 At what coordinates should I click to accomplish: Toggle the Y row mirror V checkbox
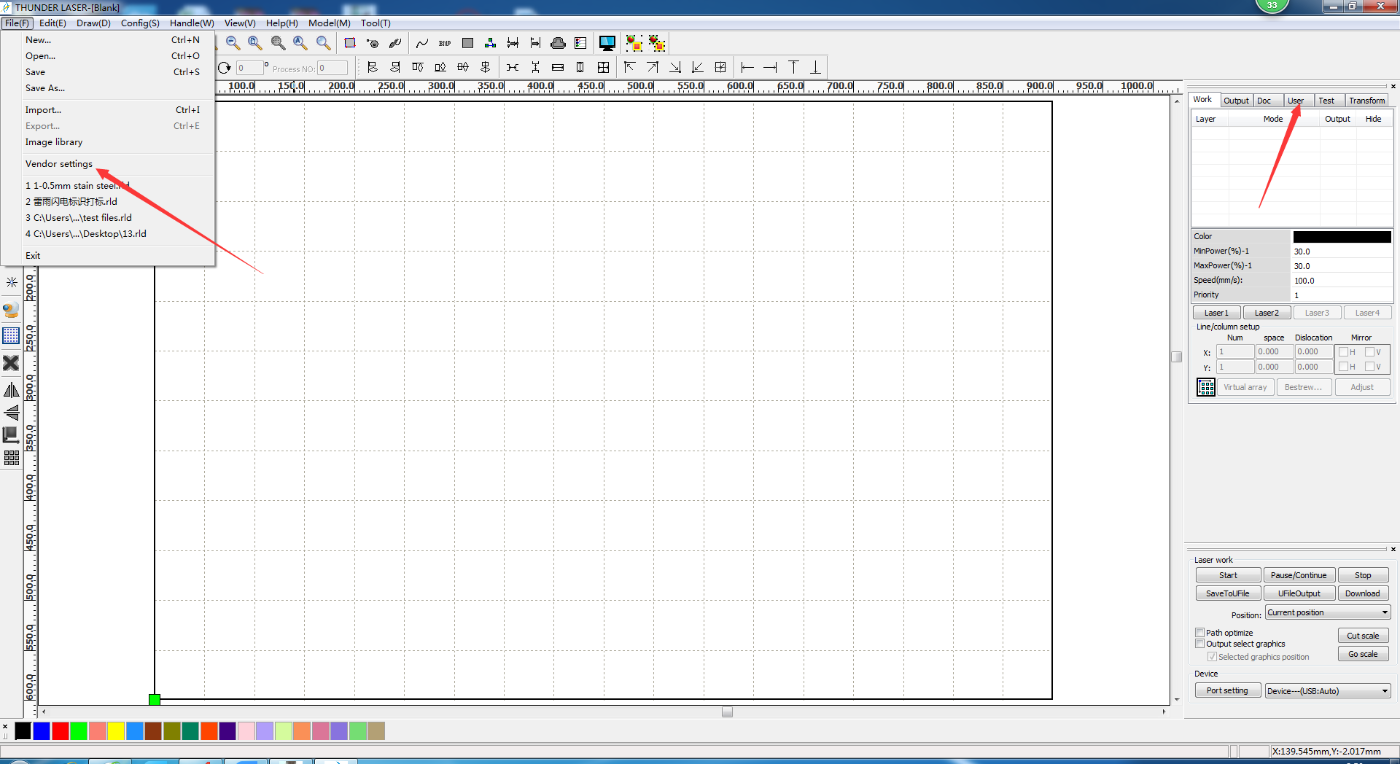[1370, 367]
